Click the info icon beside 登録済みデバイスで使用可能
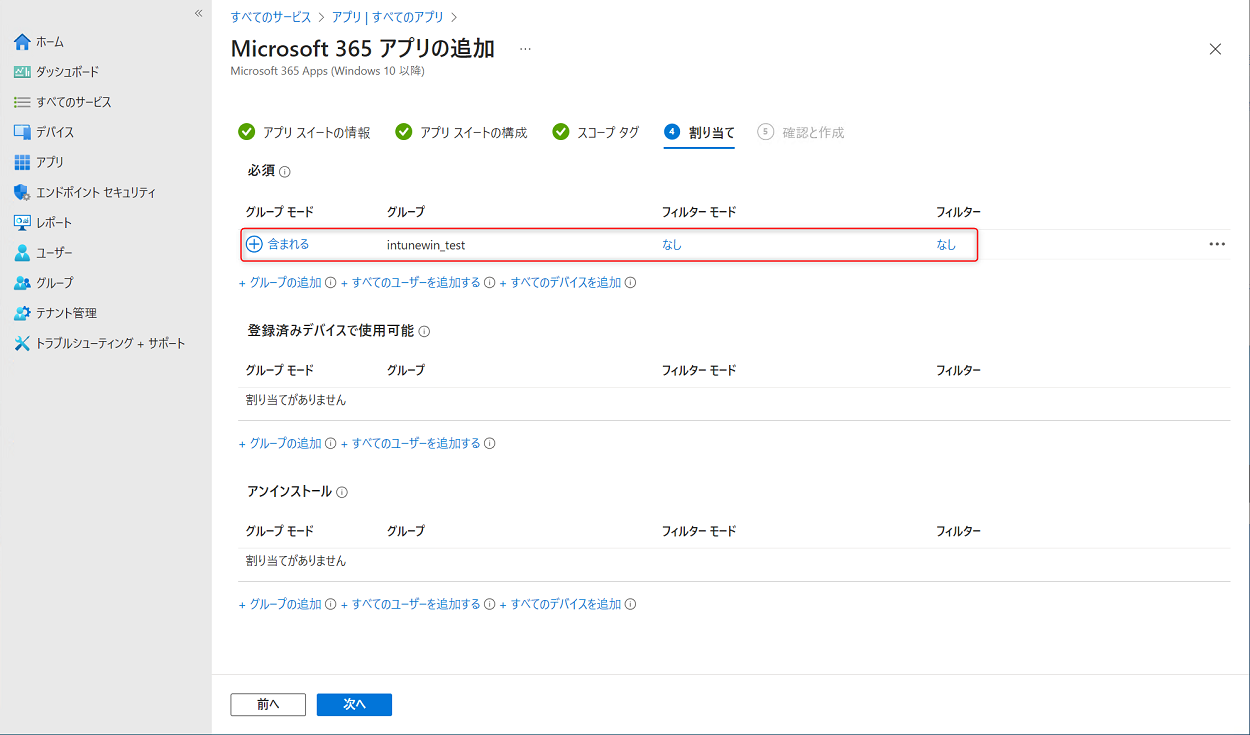This screenshot has height=735, width=1250. pos(424,331)
